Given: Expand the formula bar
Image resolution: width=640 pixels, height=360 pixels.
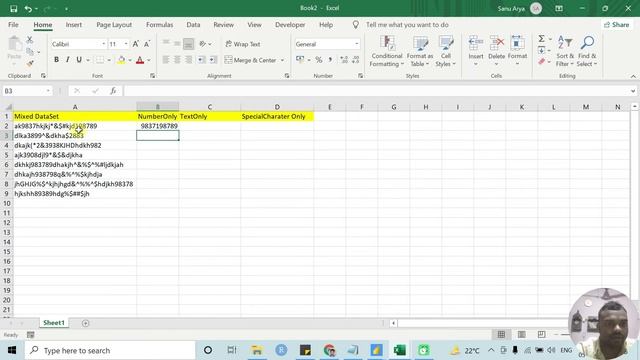Looking at the screenshot, I should 633,91.
